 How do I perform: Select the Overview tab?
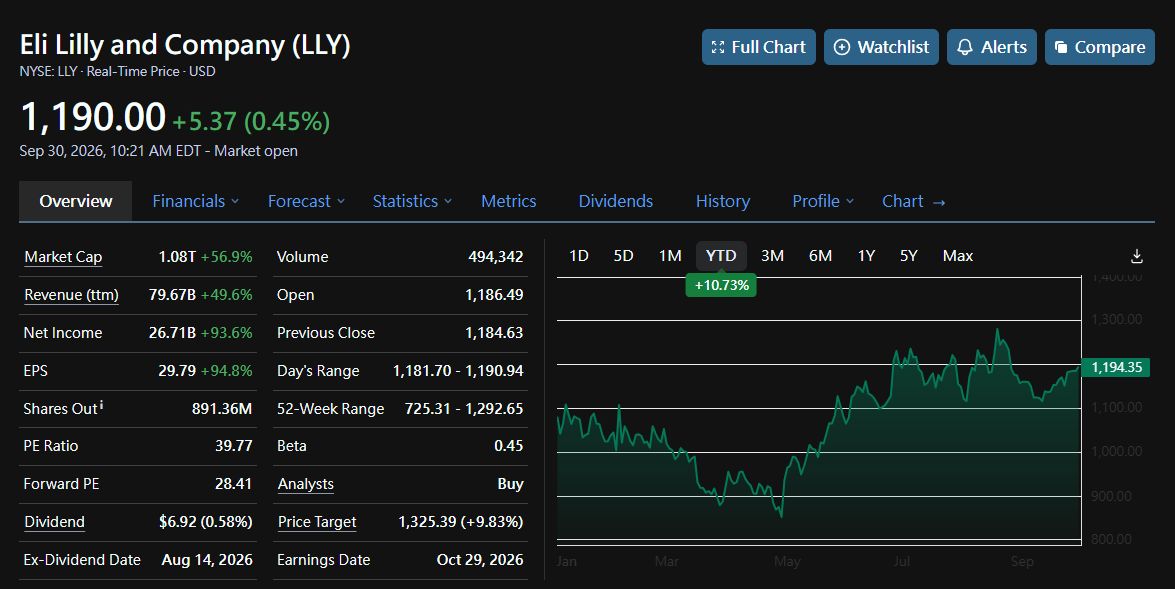click(76, 202)
